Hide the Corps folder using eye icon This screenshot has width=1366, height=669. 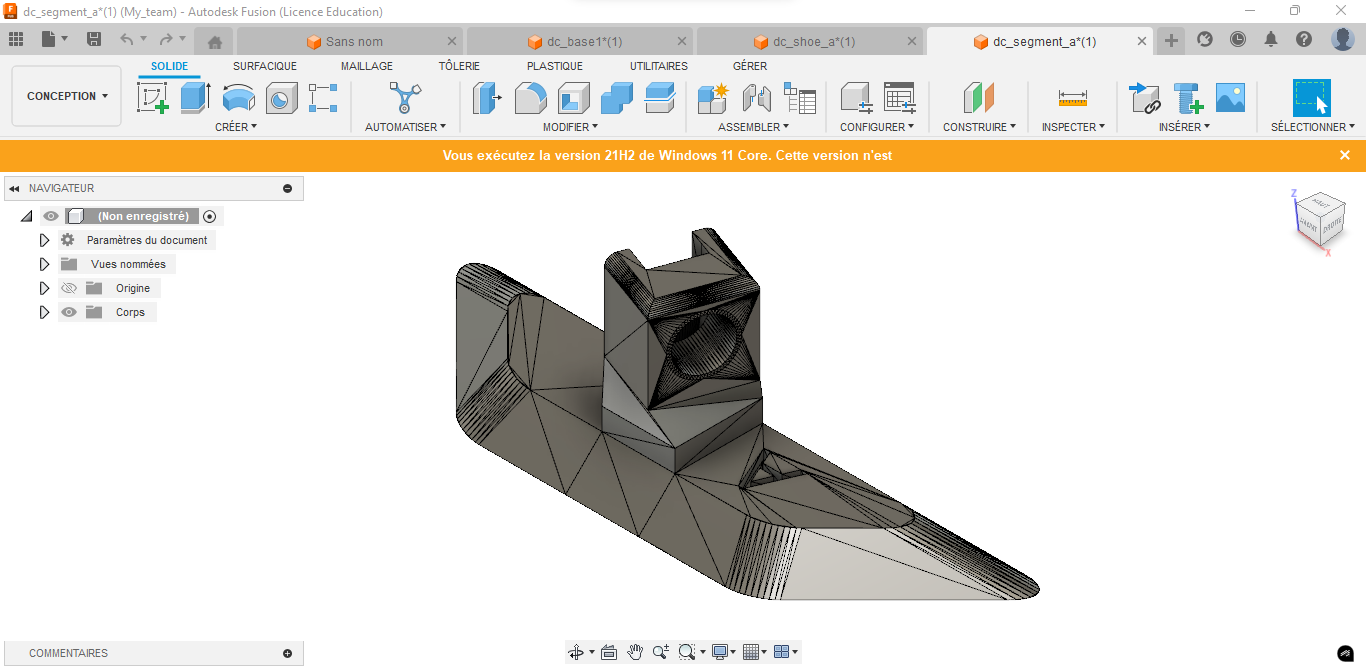[69, 312]
